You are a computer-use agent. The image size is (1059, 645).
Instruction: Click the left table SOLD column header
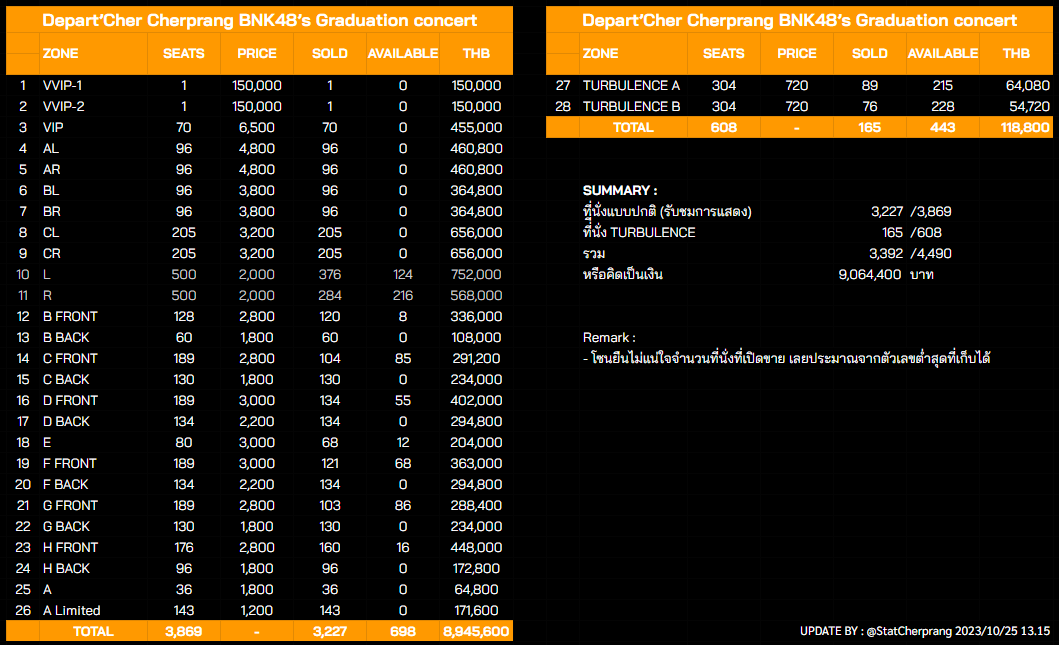point(330,53)
